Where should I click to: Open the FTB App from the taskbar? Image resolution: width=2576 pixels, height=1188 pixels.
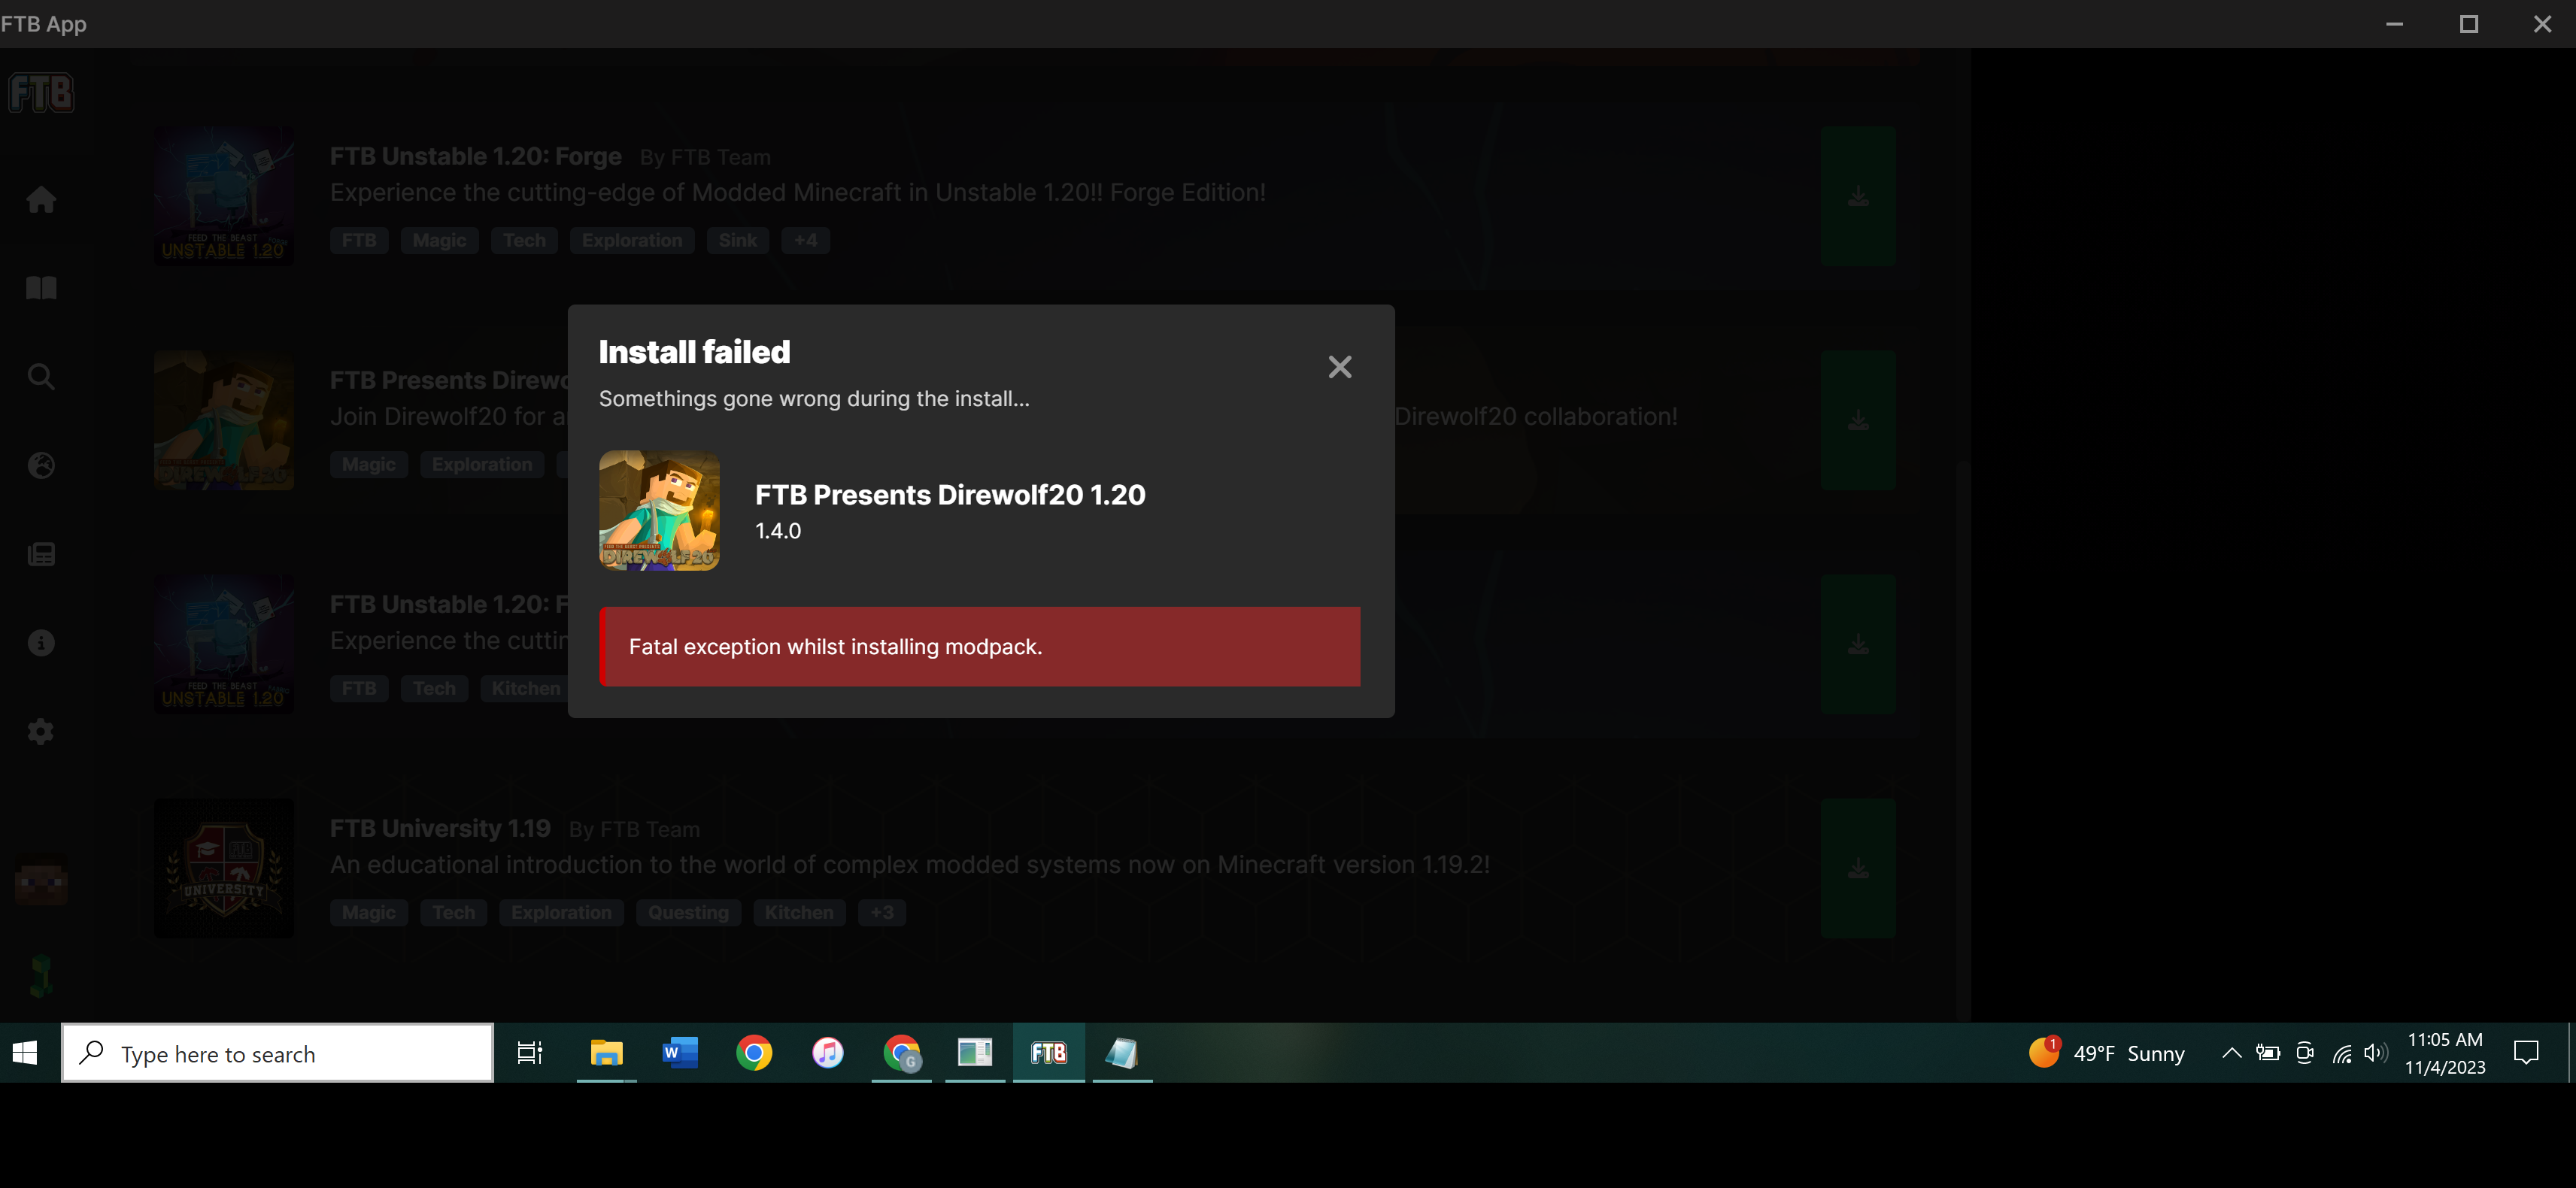[x=1047, y=1053]
